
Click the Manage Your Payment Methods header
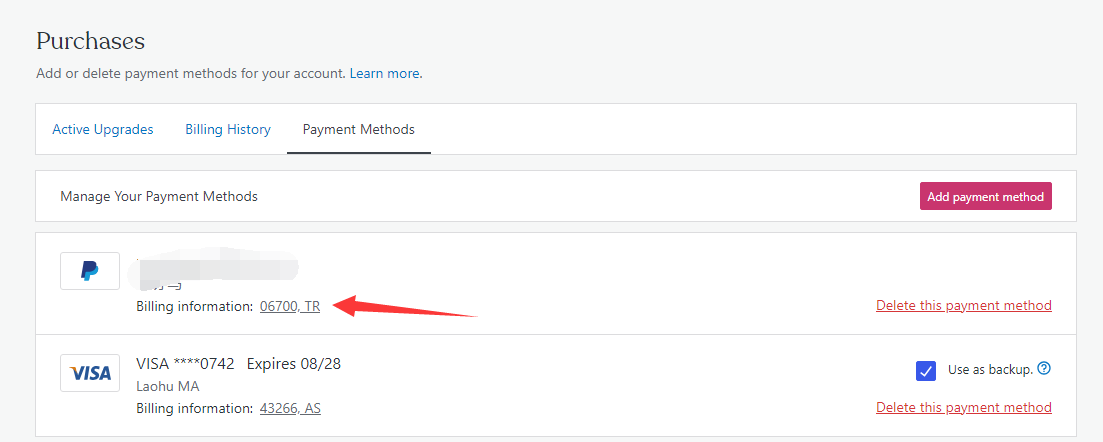159,196
